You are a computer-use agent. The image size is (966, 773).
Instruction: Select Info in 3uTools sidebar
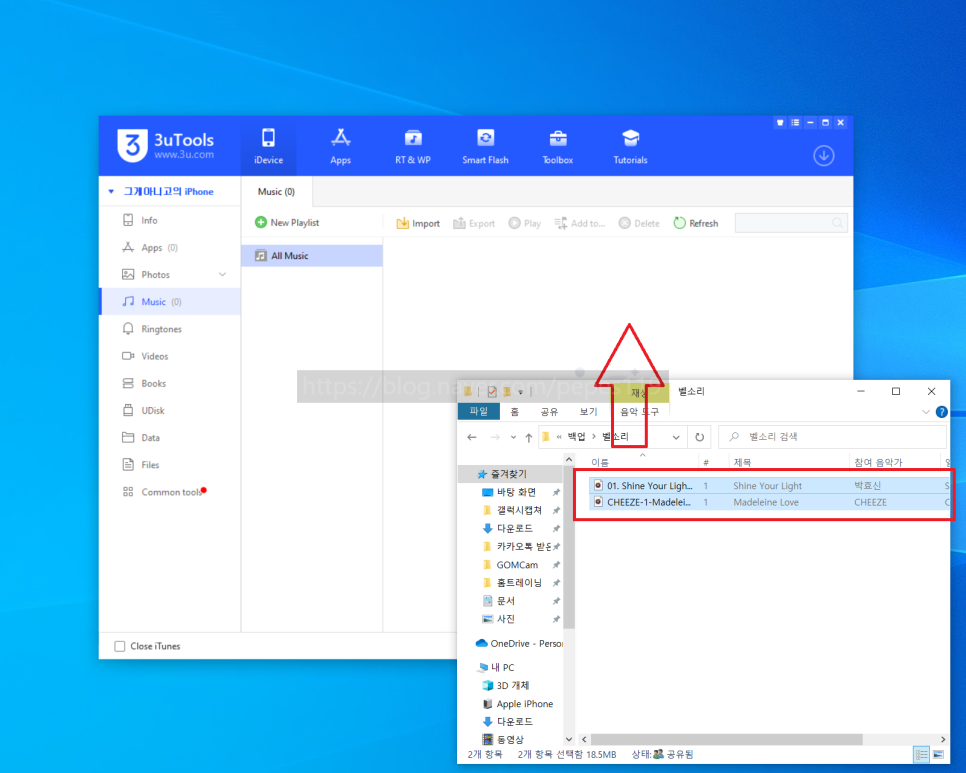(170, 220)
